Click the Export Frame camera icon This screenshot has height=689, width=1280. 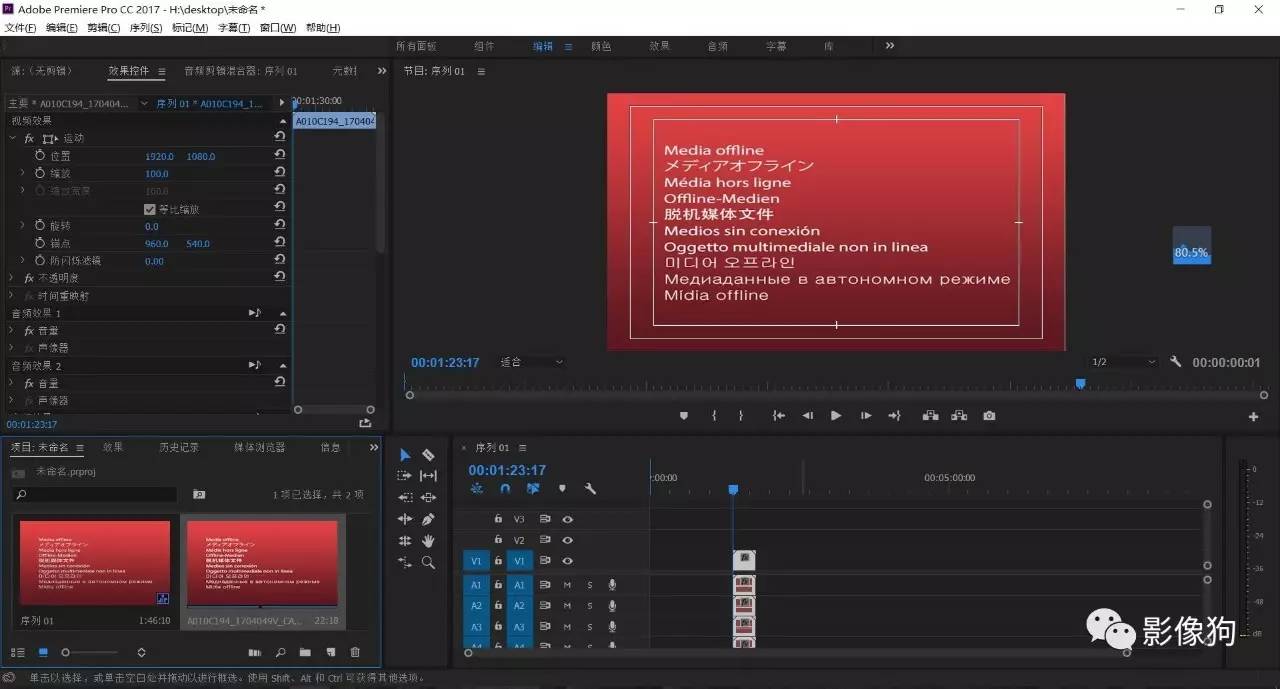[x=989, y=416]
